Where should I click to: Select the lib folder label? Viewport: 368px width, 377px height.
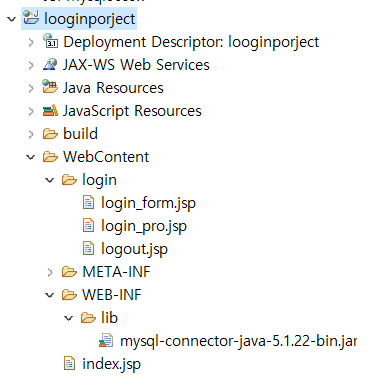pyautogui.click(x=109, y=317)
